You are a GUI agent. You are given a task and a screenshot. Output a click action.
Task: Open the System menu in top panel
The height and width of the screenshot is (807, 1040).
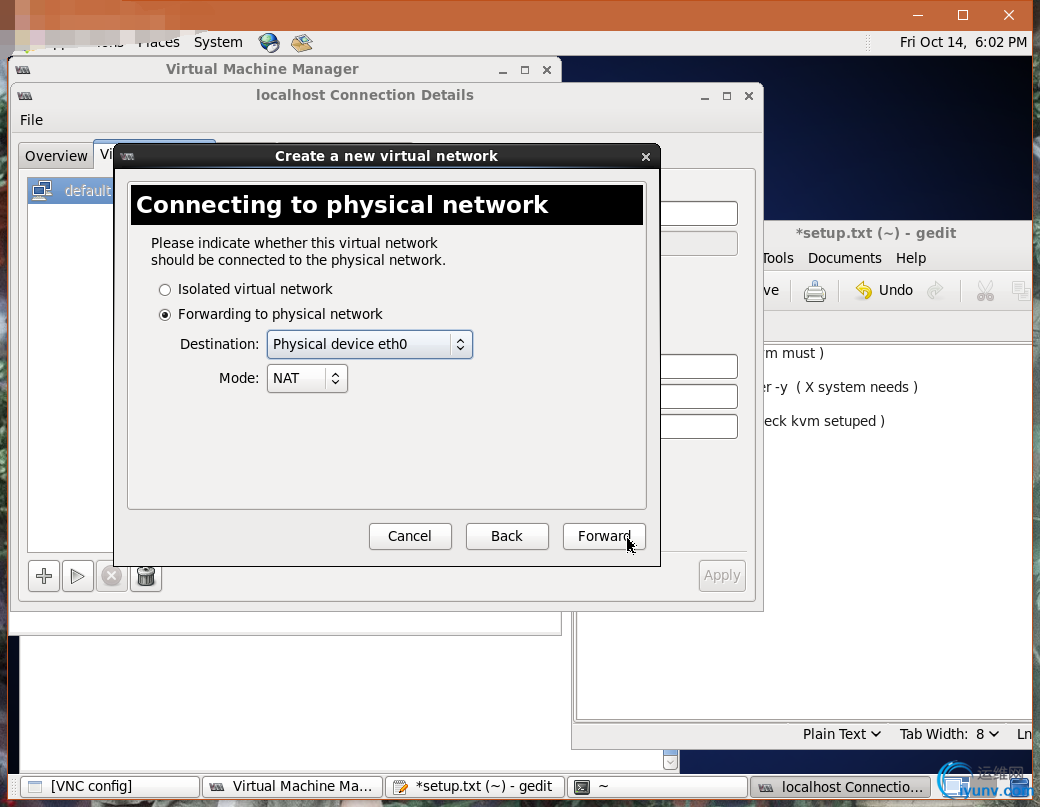(218, 42)
